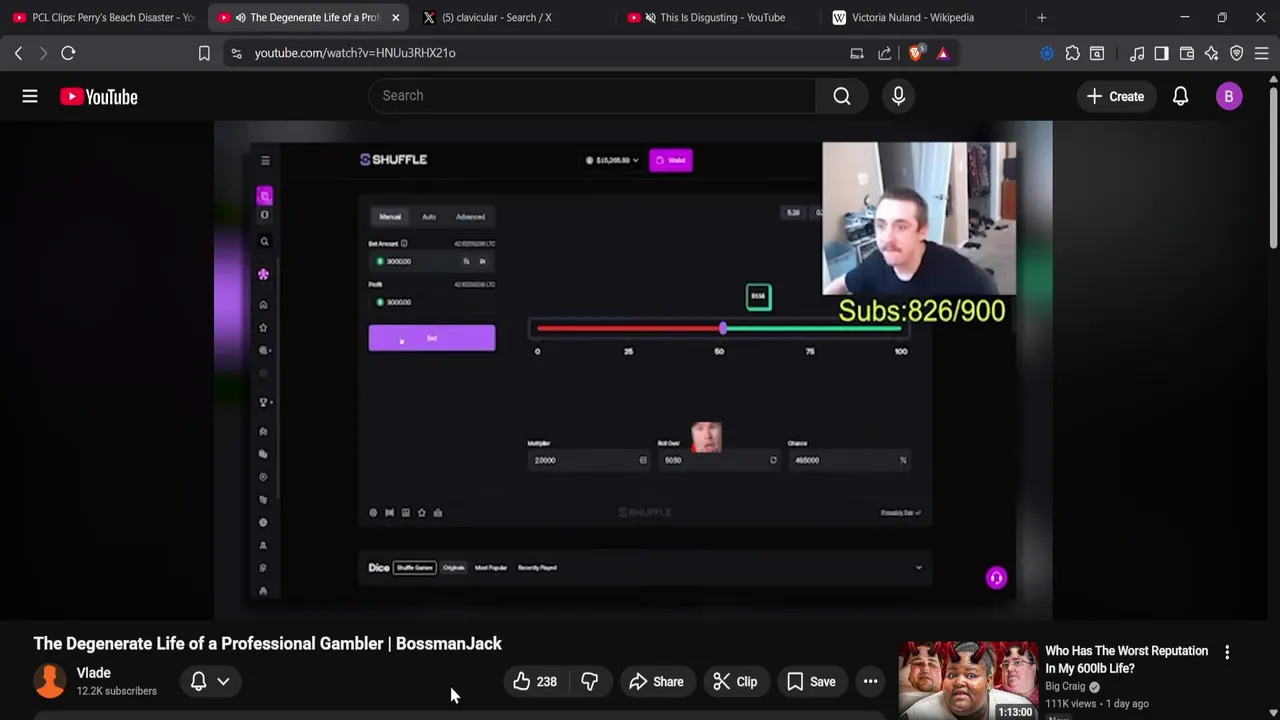Switch to PCL Clips Perry's Beach Disaster tab
The height and width of the screenshot is (720, 1280).
tap(103, 17)
